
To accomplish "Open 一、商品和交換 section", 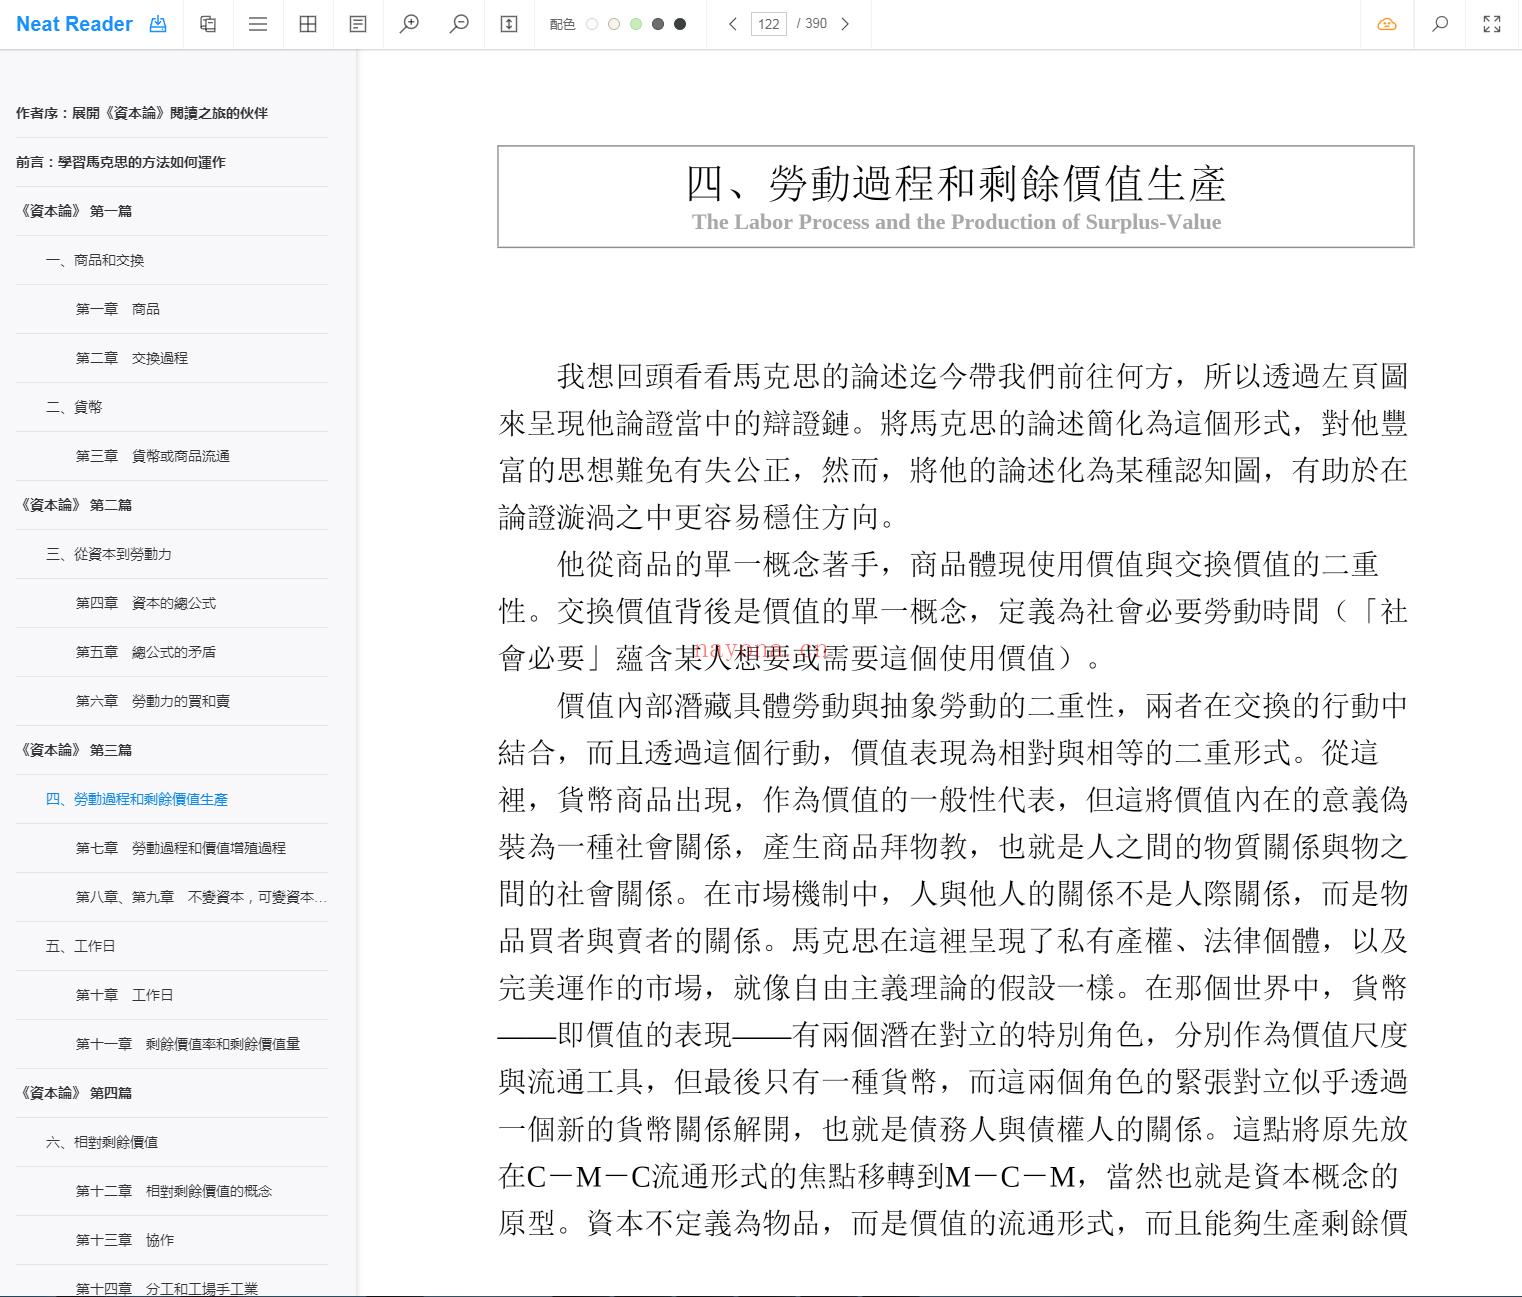I will pyautogui.click(x=95, y=260).
